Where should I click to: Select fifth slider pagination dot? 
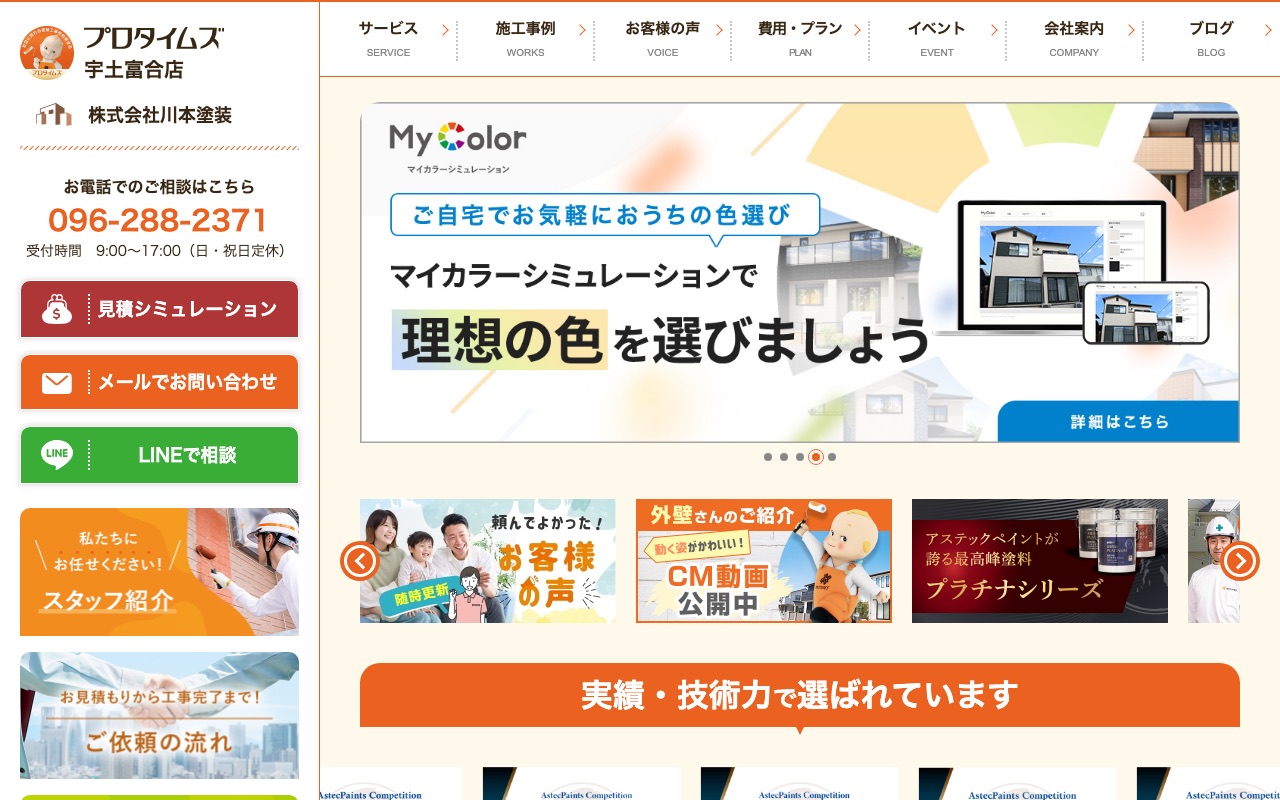click(x=832, y=457)
